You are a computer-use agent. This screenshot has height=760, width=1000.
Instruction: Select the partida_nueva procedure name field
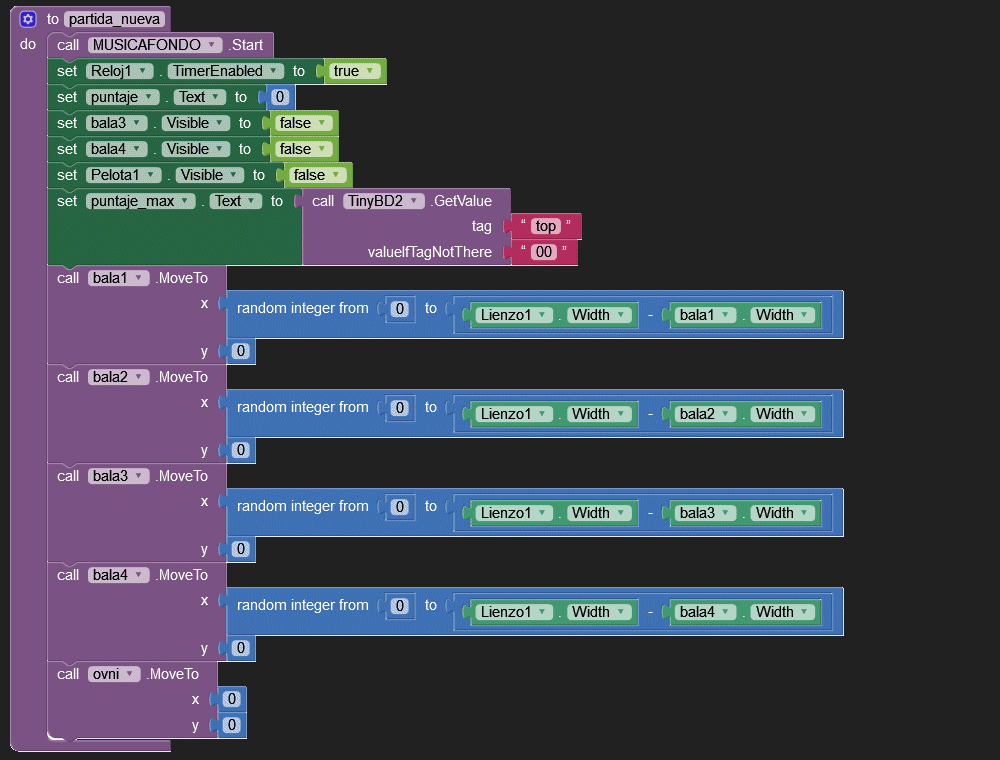click(x=115, y=19)
